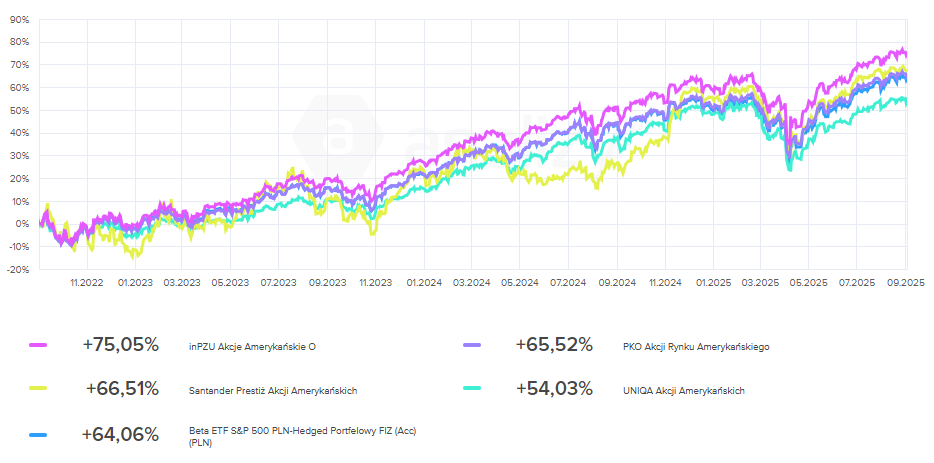The image size is (934, 463).
Task: Click the +65,52% return value
Action: click(553, 345)
